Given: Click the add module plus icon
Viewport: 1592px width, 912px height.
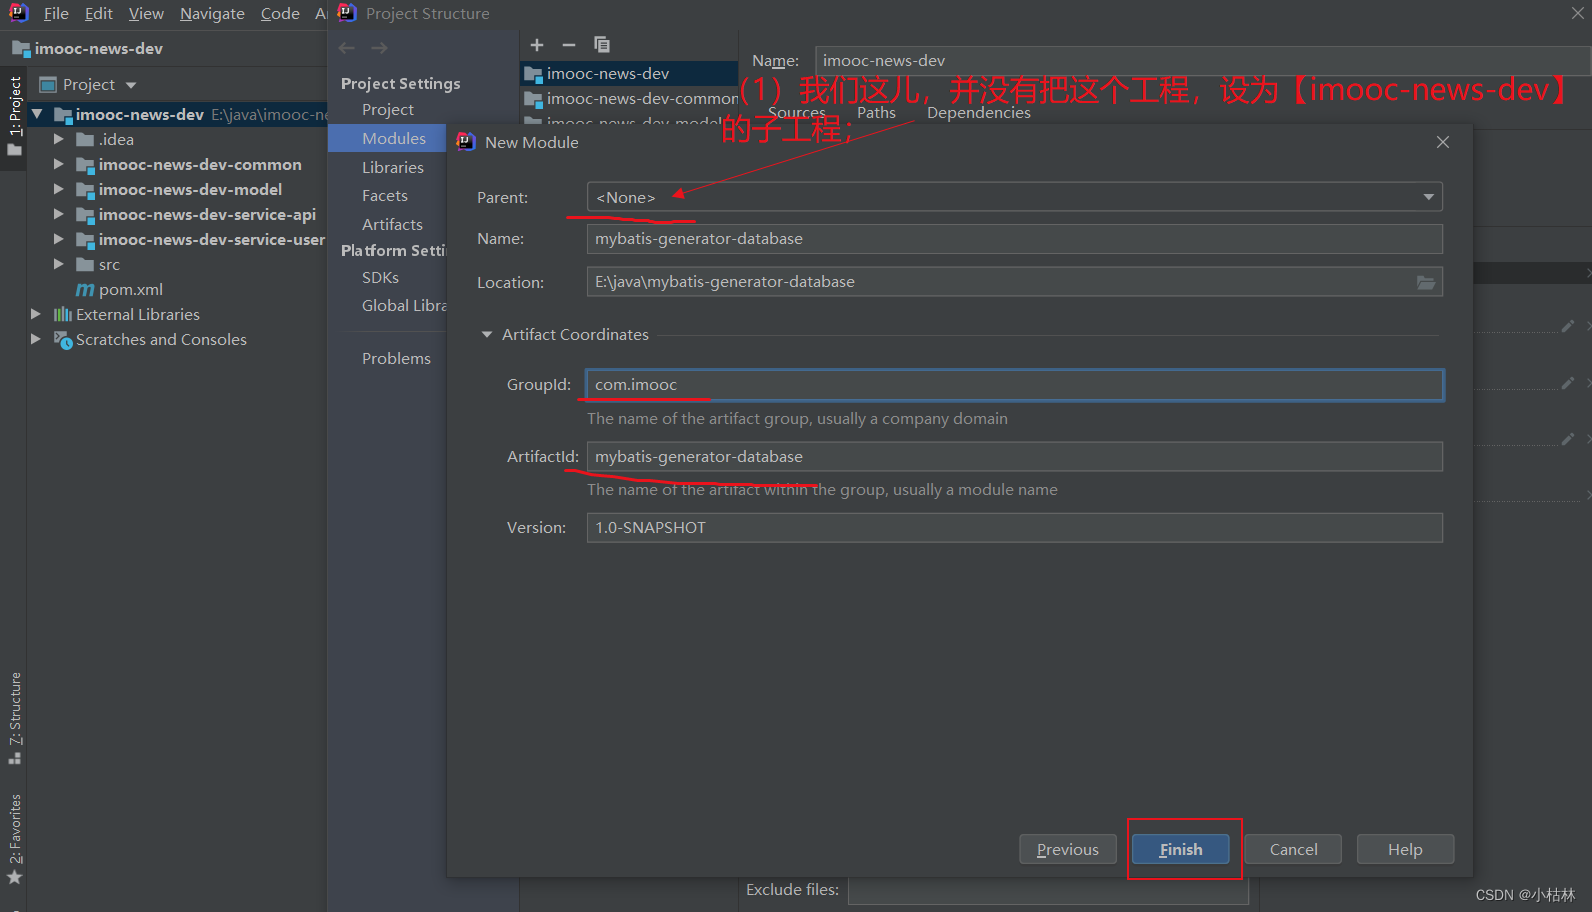Looking at the screenshot, I should click(x=537, y=45).
